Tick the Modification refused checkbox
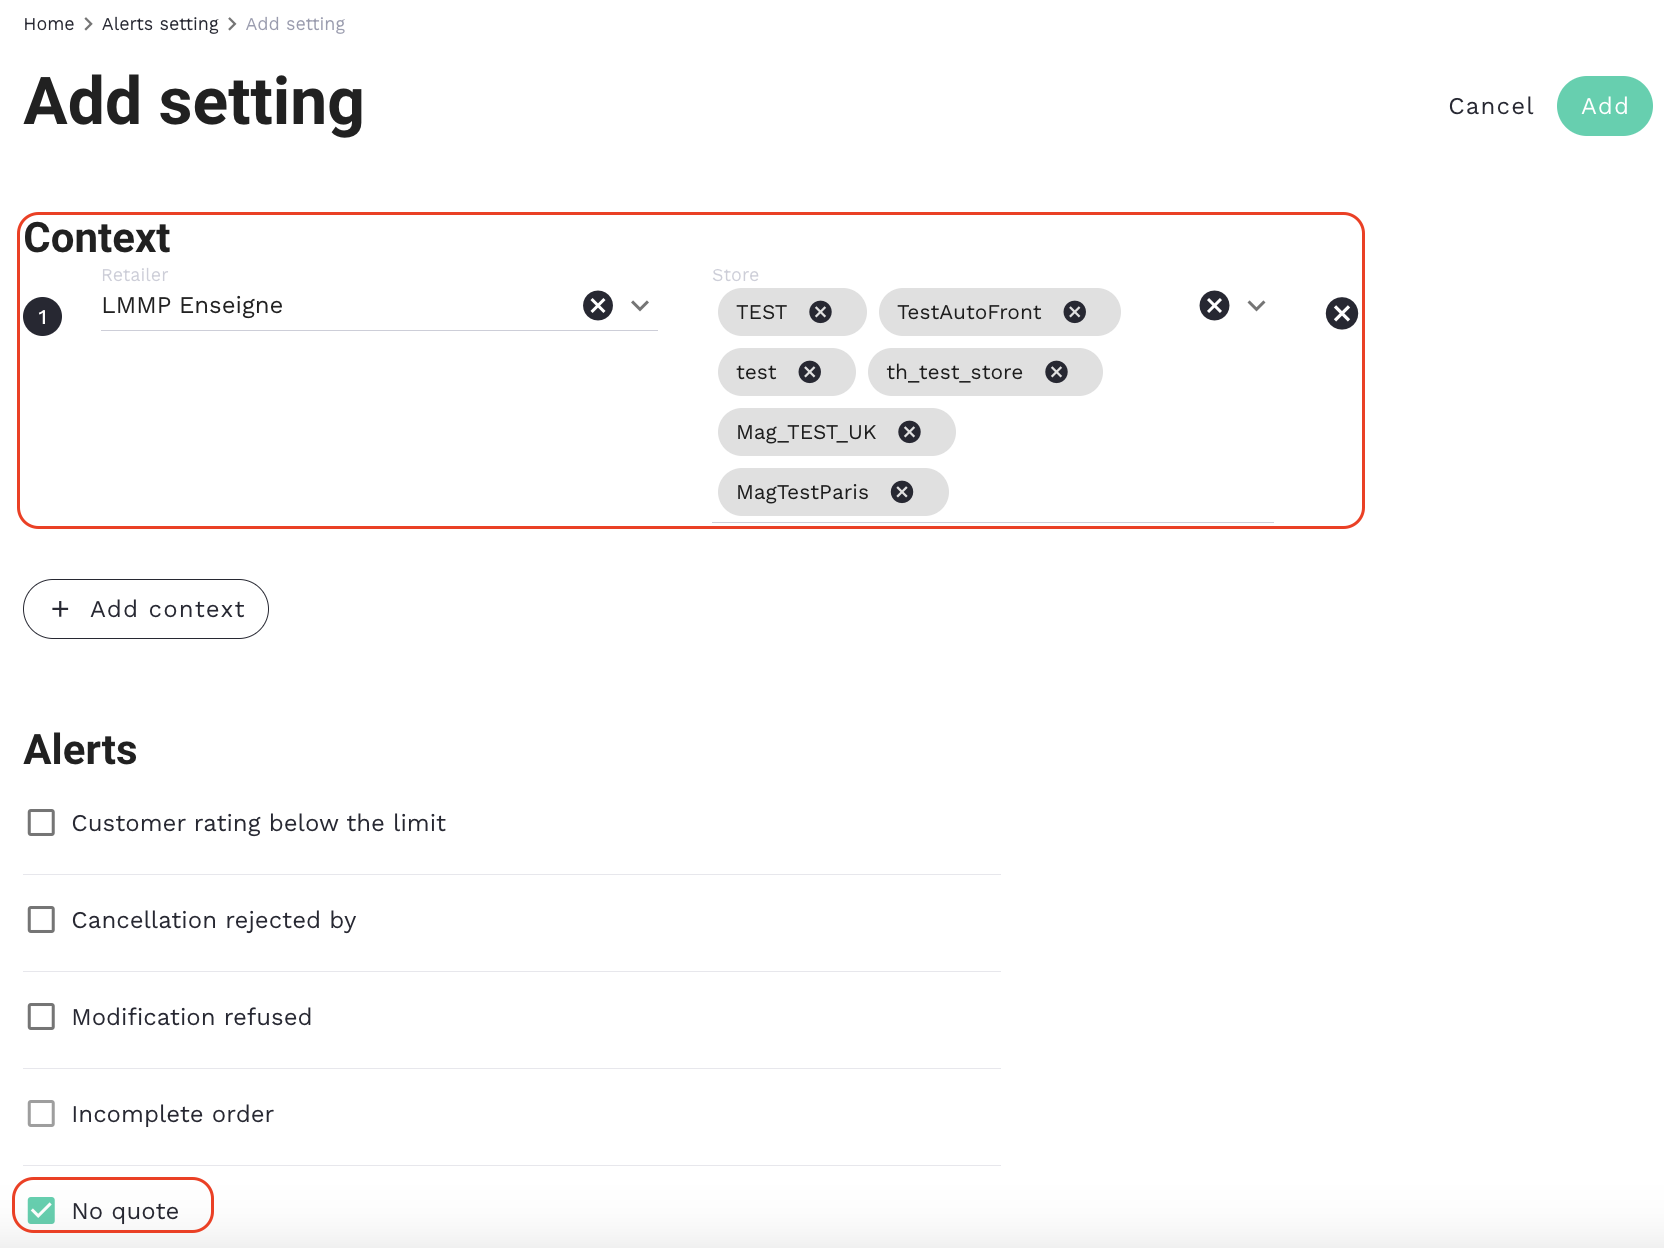 [41, 1017]
